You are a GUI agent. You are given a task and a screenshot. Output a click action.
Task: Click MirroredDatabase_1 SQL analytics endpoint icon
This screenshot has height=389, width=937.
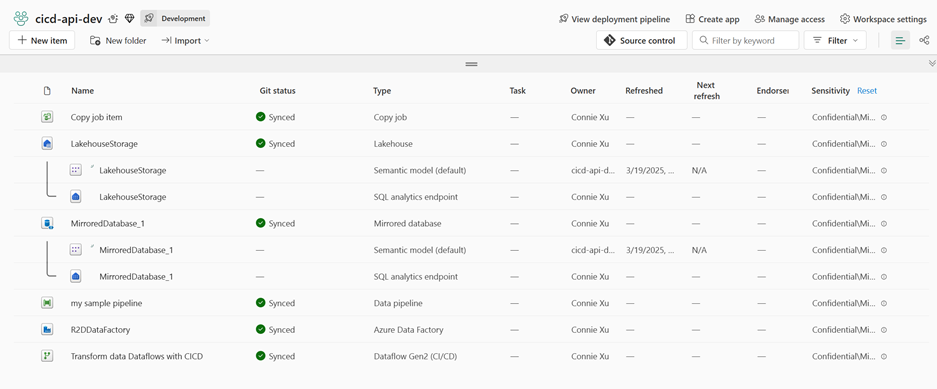pos(75,277)
